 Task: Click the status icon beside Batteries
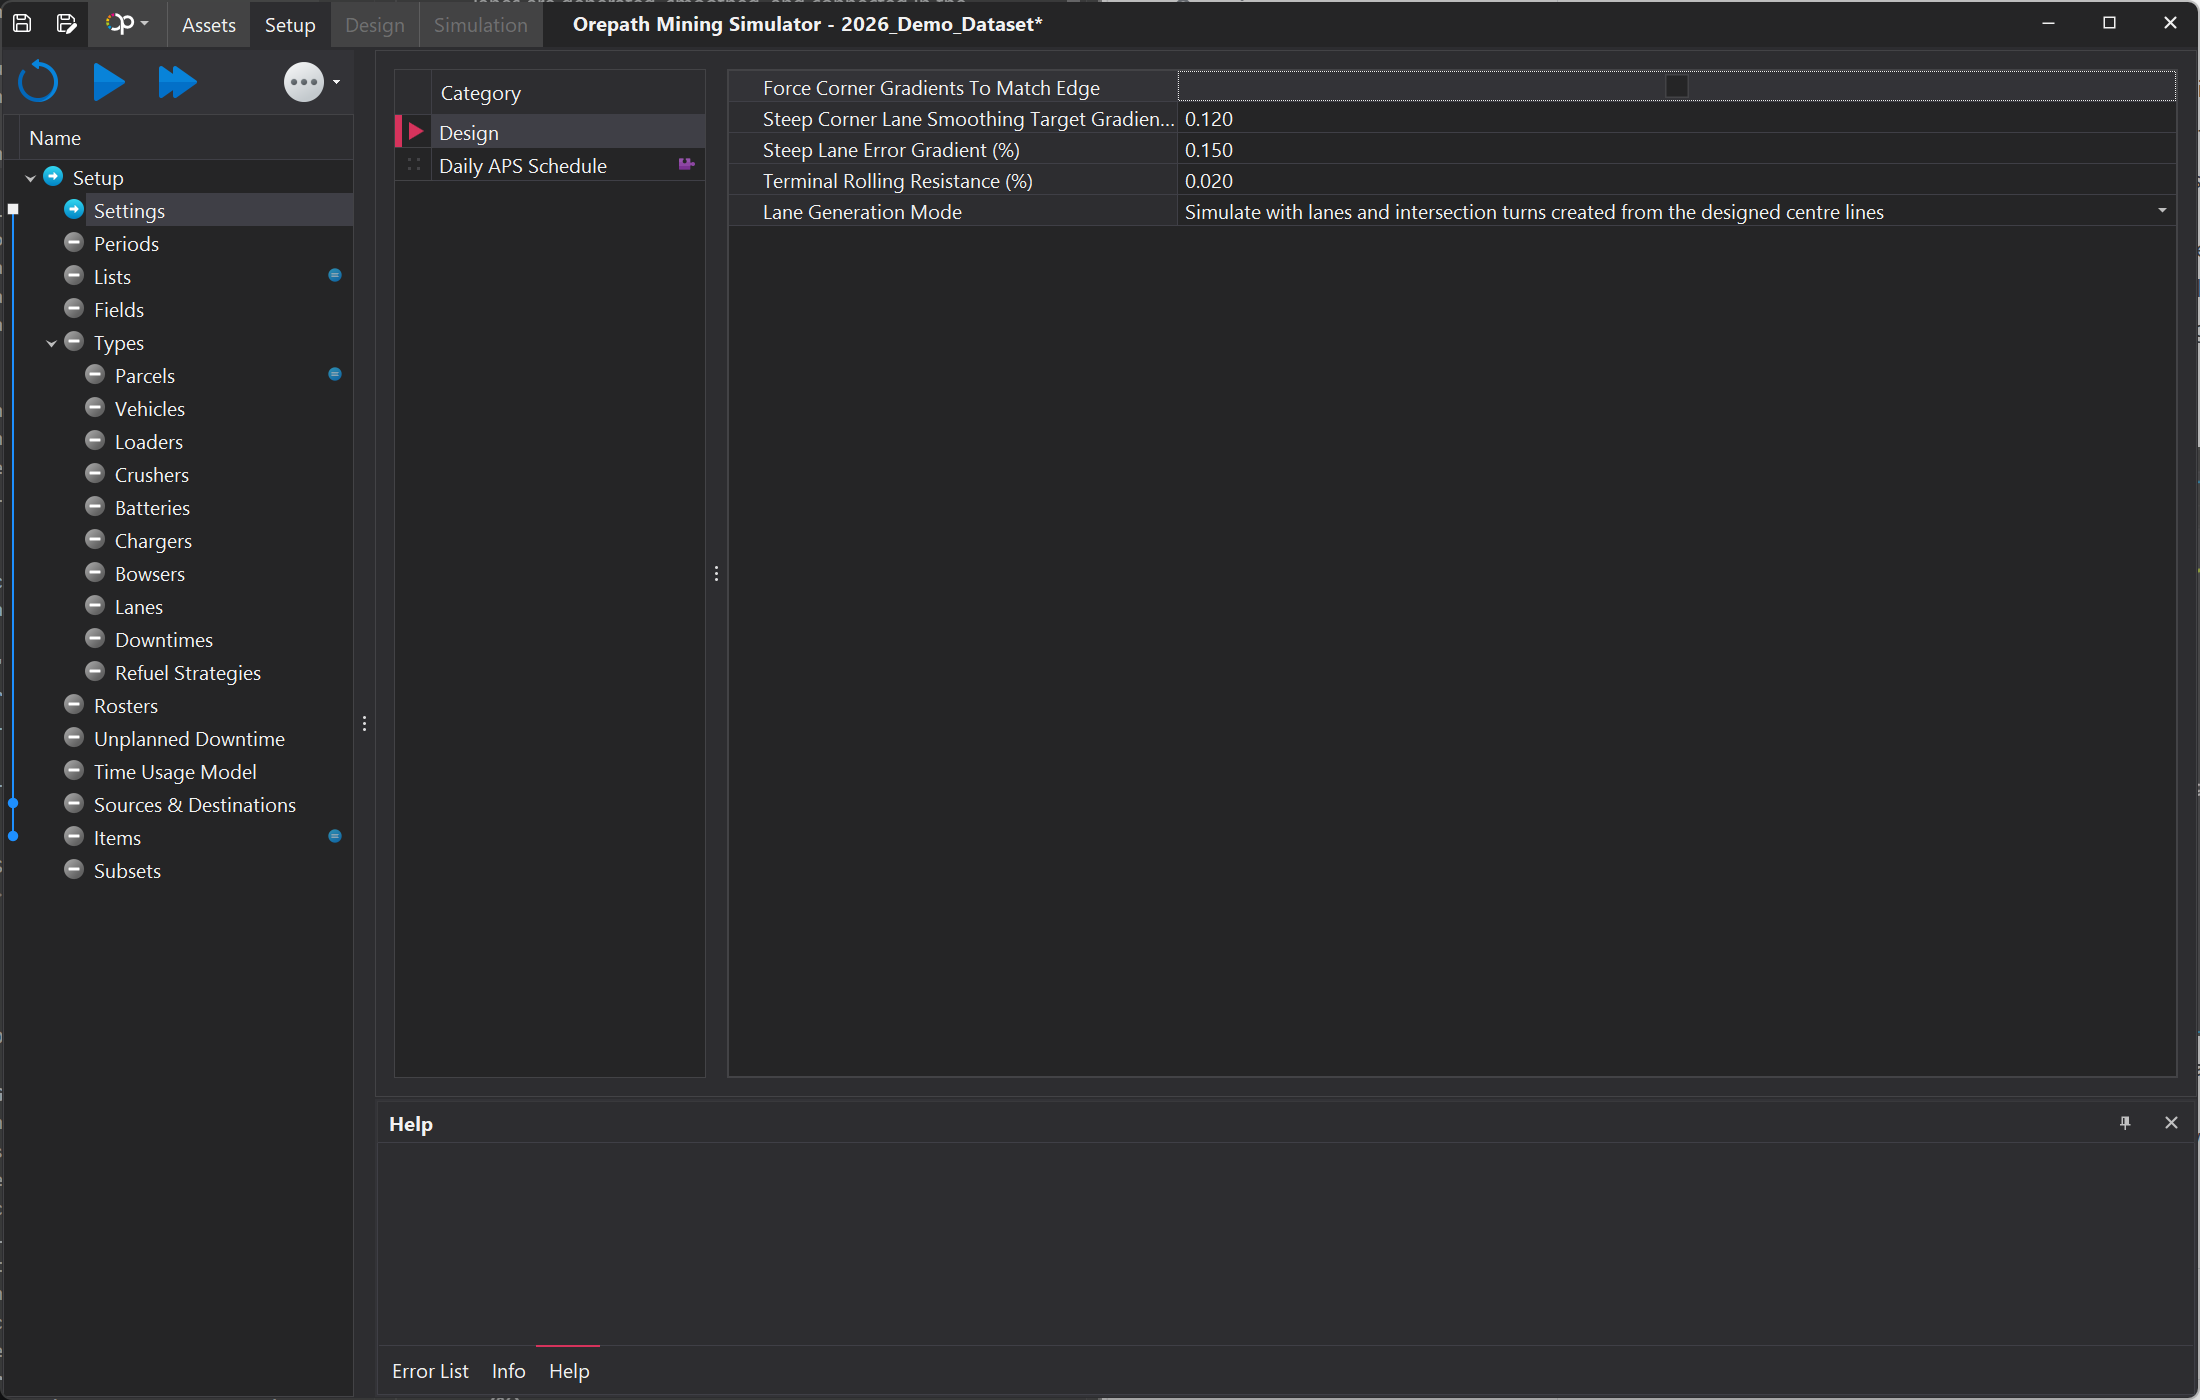point(95,507)
